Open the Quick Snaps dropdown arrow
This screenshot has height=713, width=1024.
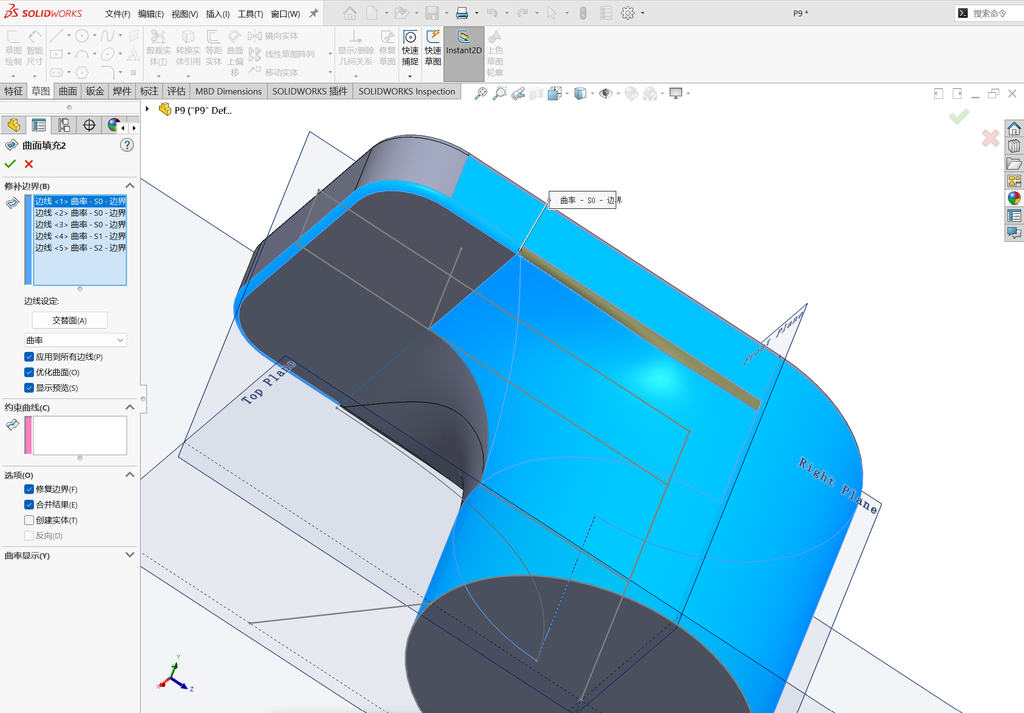[410, 75]
